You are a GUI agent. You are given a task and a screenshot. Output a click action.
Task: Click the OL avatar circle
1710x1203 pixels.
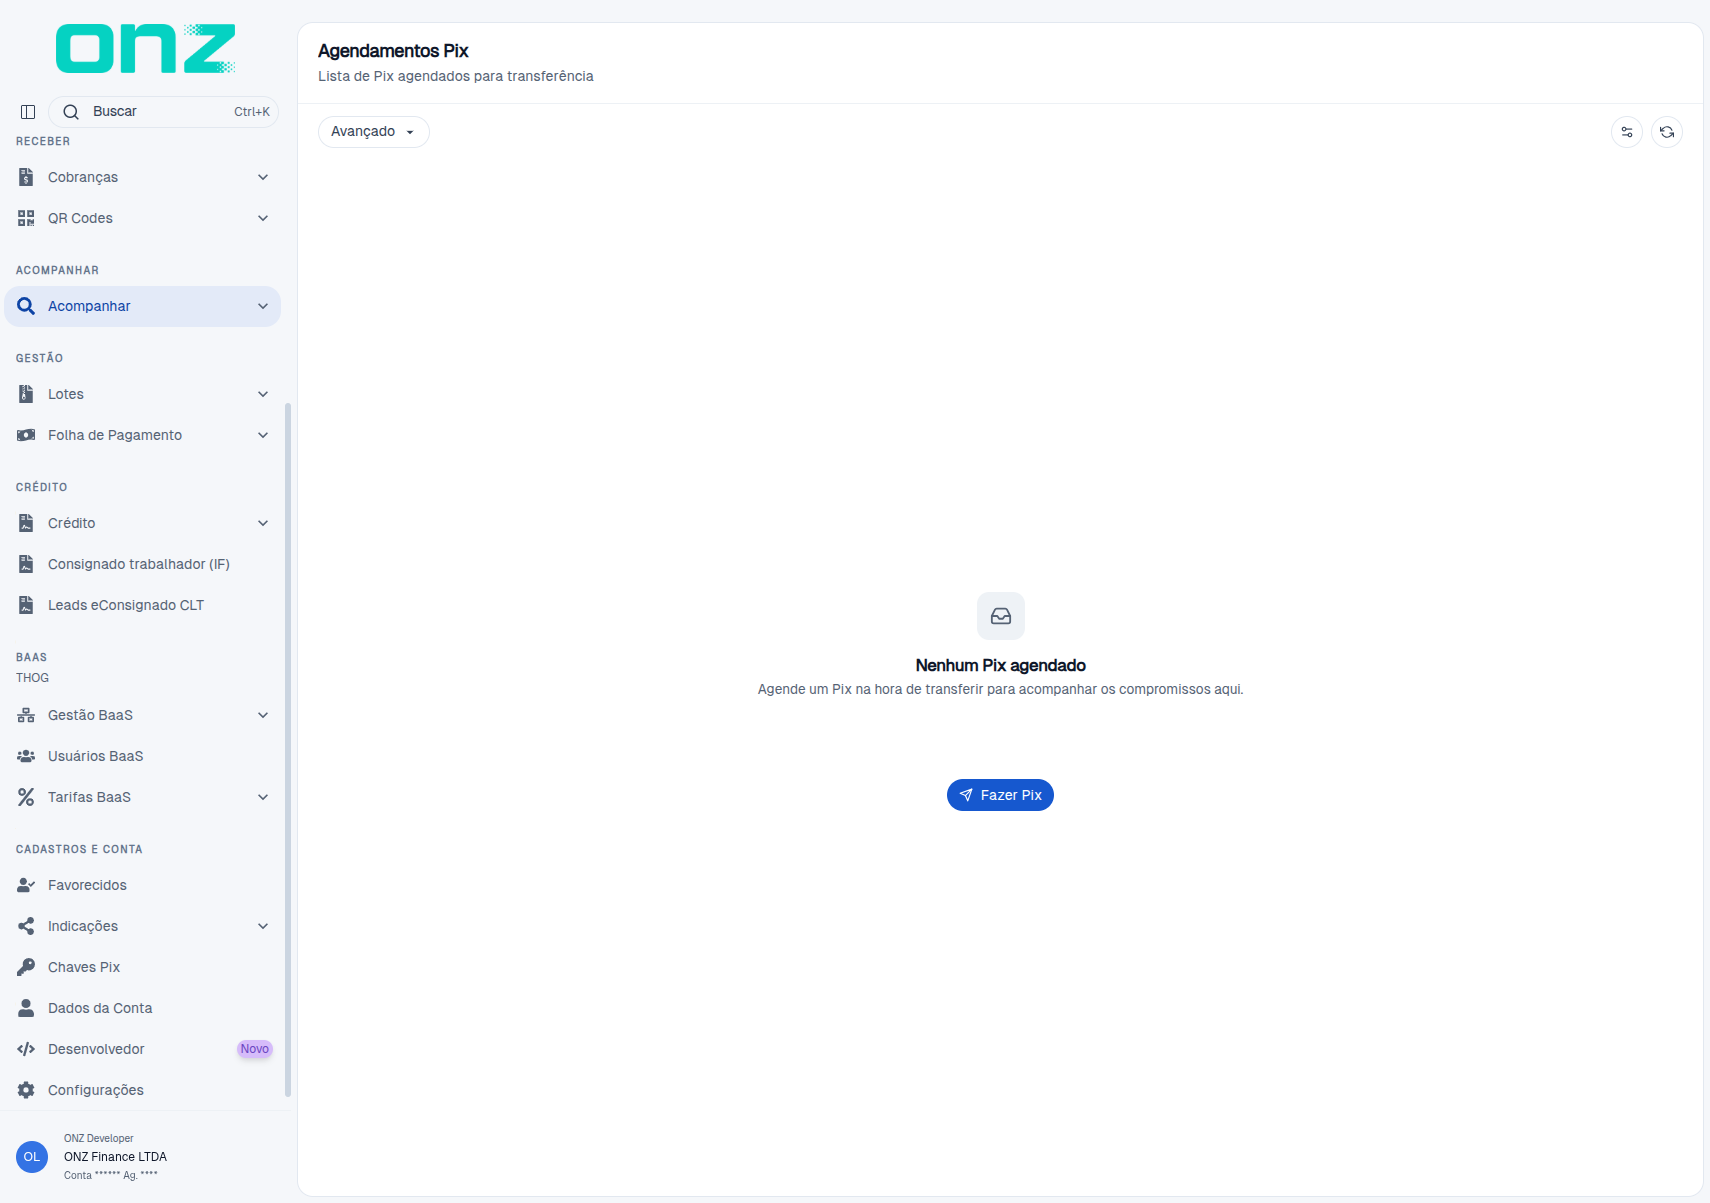(32, 1157)
